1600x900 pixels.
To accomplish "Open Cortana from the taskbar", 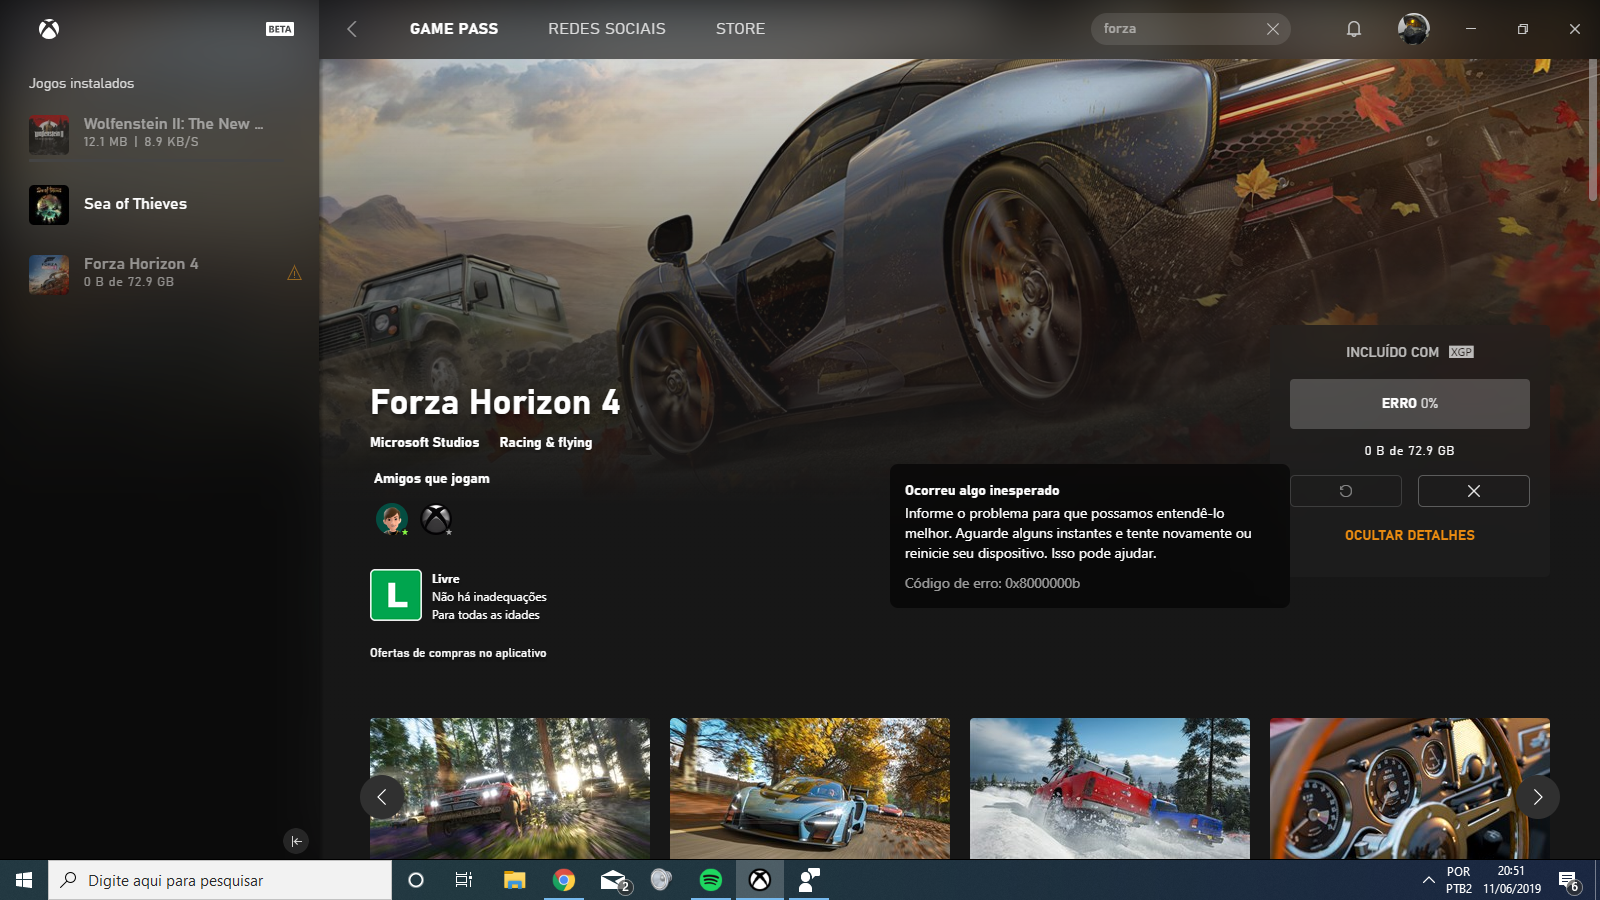I will pyautogui.click(x=416, y=880).
